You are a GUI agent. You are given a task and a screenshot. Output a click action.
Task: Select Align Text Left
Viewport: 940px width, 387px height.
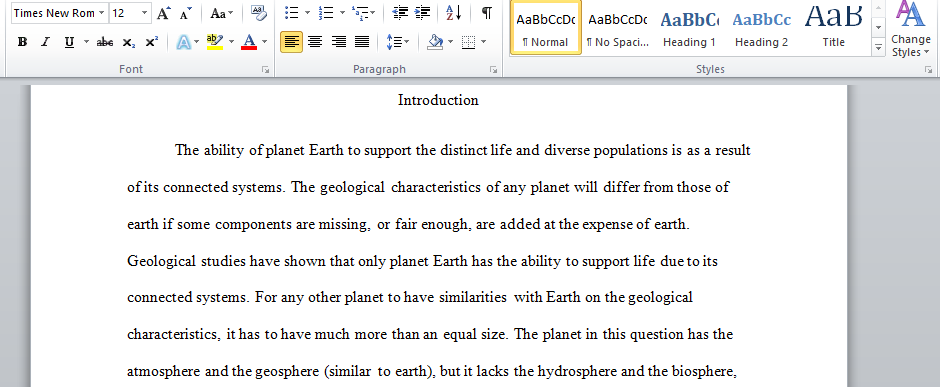(x=291, y=42)
